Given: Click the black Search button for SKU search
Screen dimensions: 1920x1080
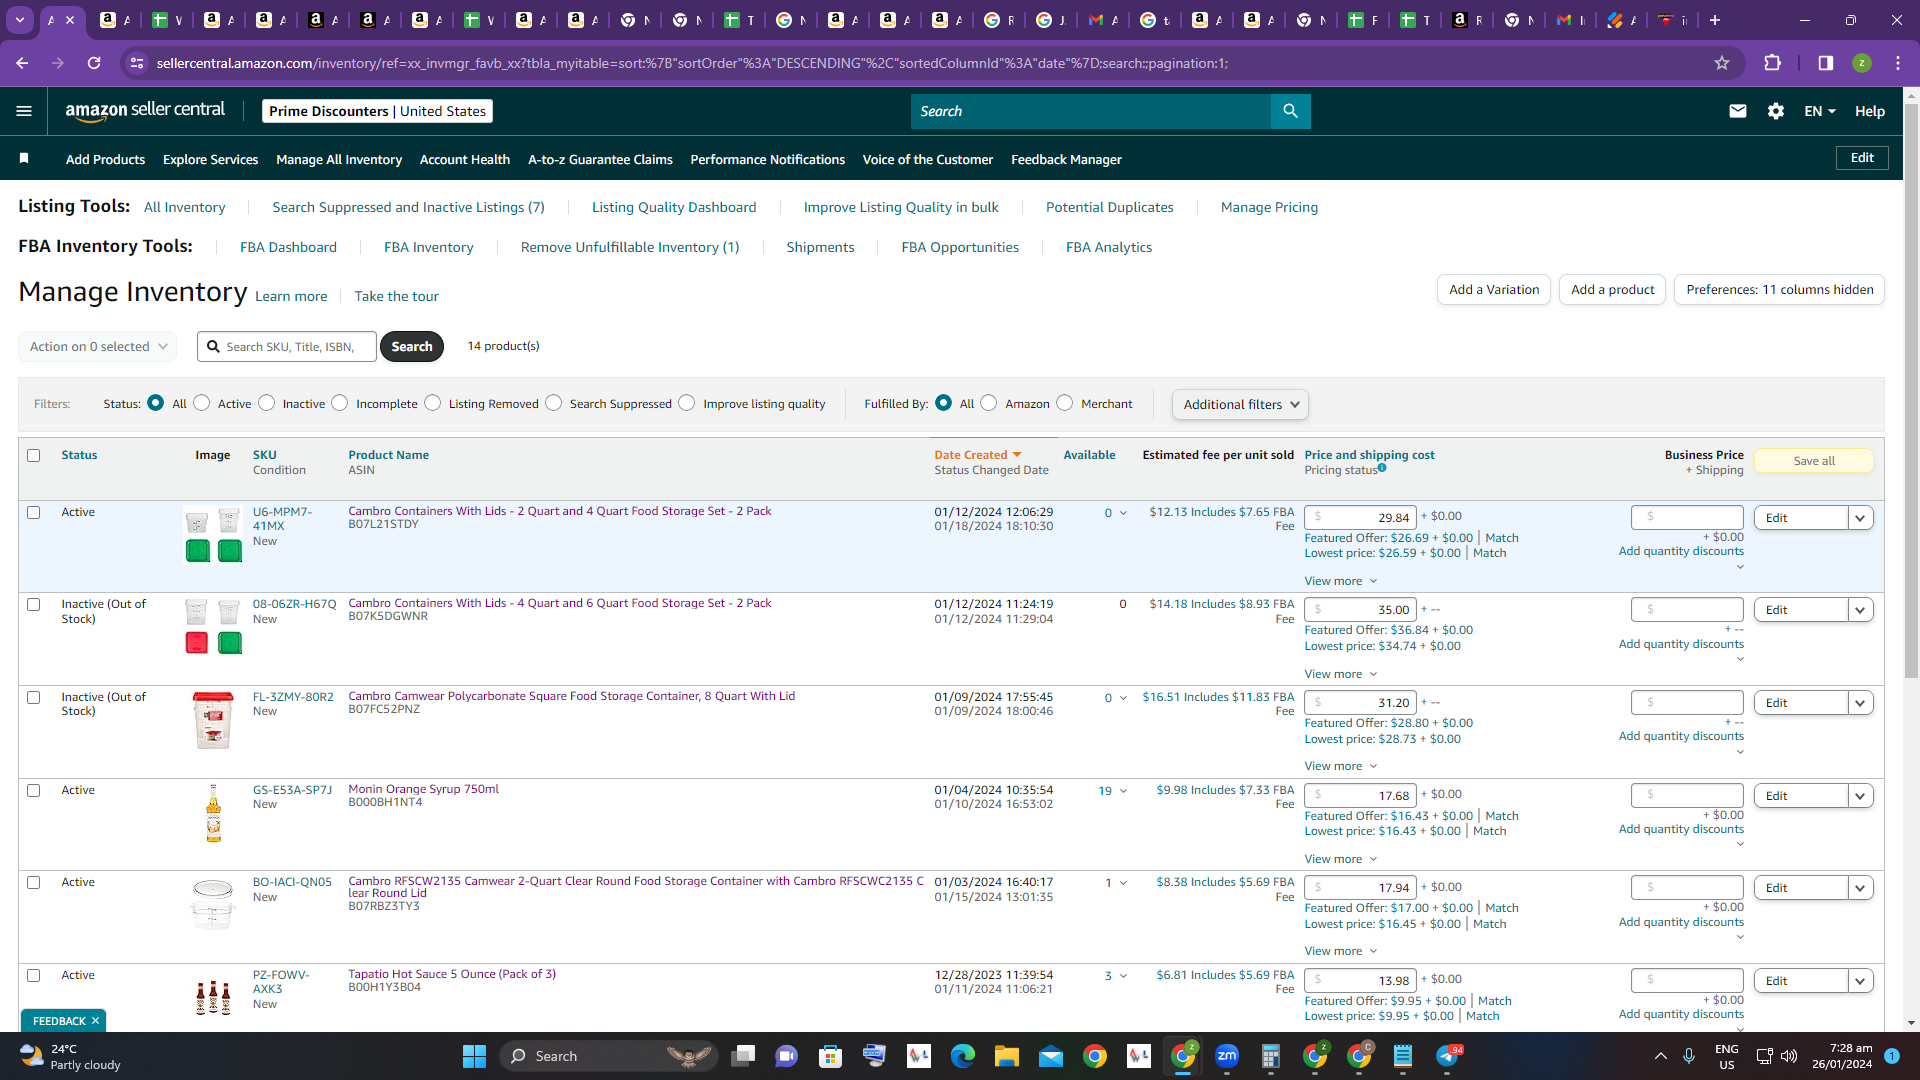Looking at the screenshot, I should (x=412, y=346).
